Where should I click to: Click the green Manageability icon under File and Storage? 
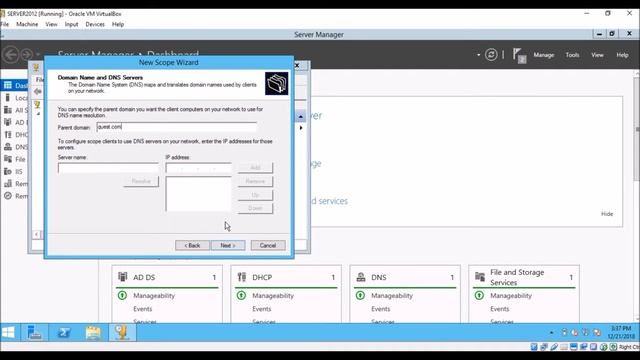[479, 295]
